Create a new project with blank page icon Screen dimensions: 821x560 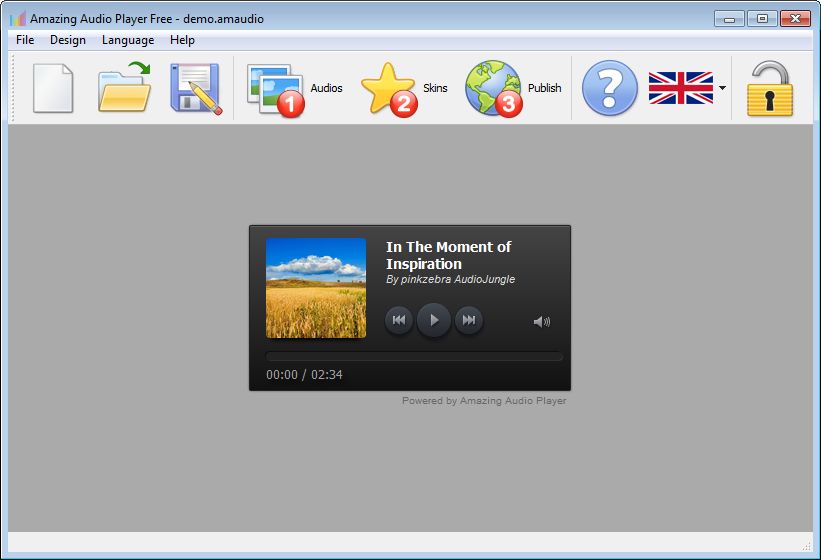[x=53, y=88]
